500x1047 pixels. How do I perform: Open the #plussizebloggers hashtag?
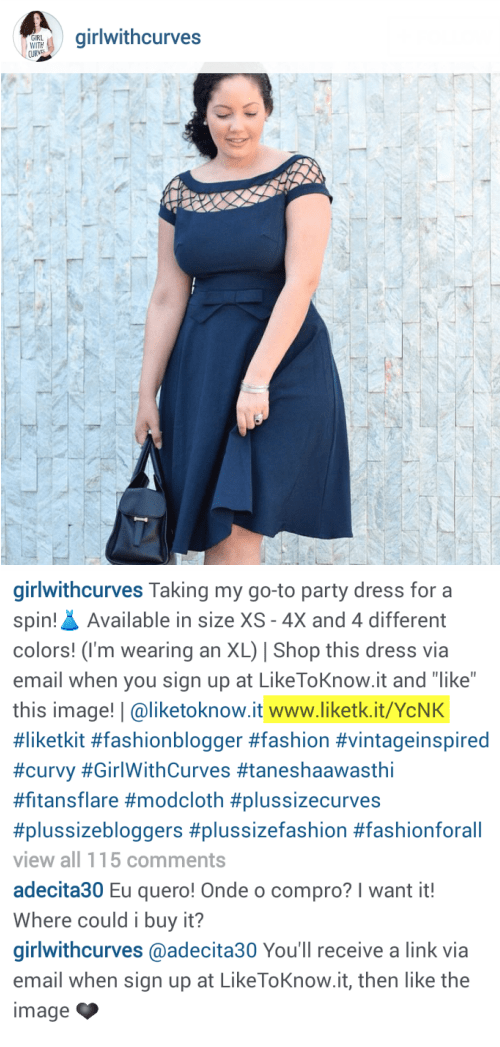point(97,831)
